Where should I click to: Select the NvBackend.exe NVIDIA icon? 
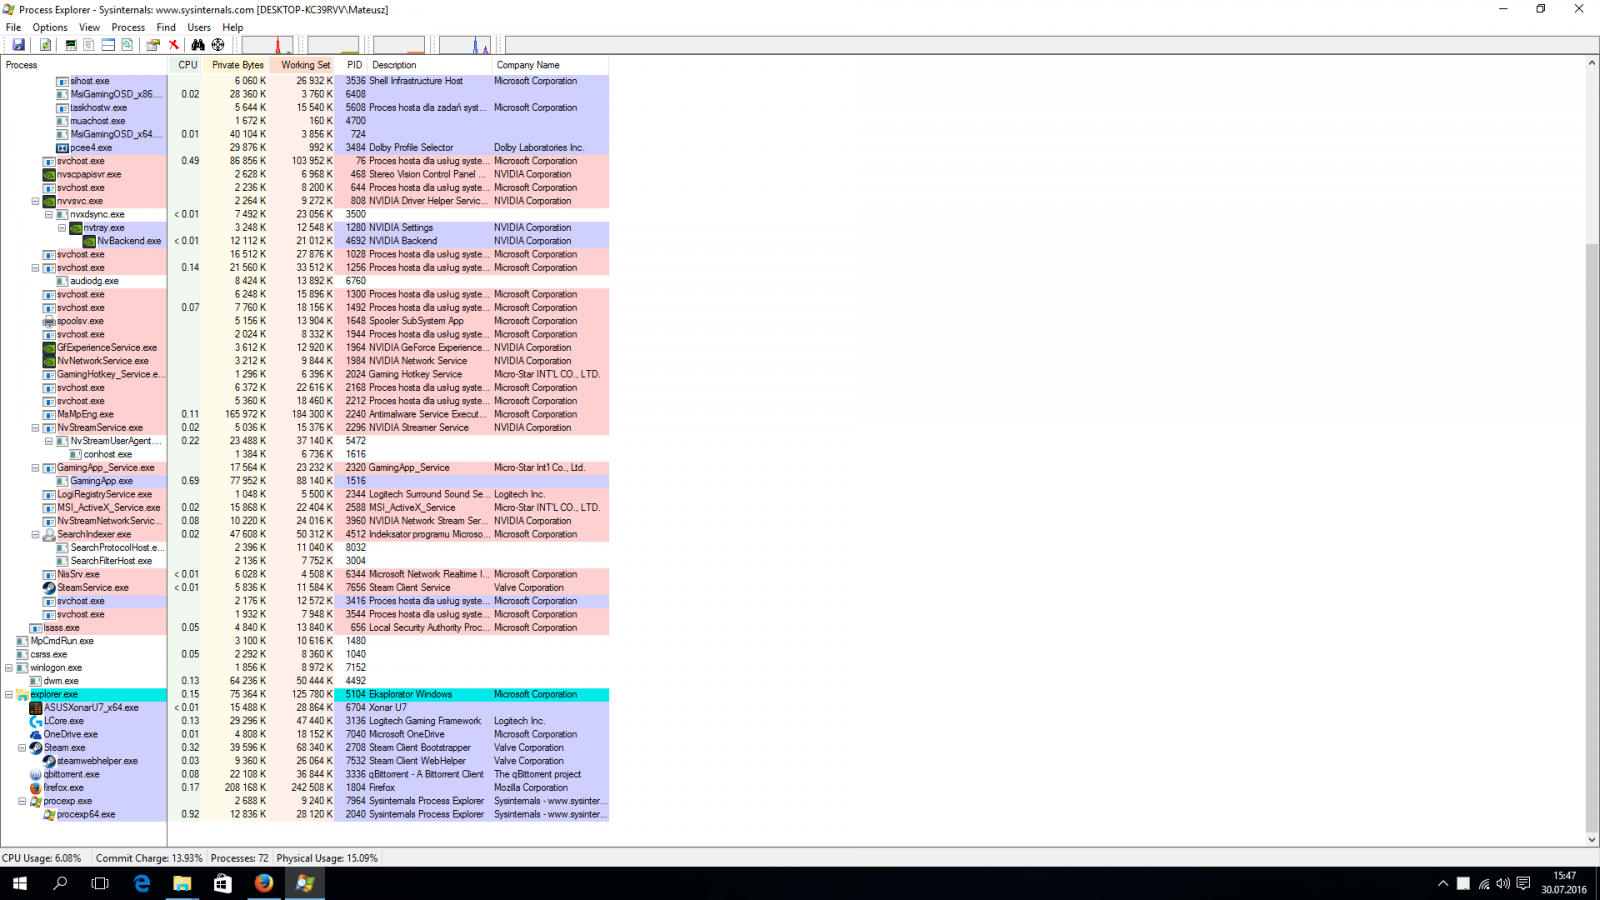(x=89, y=241)
